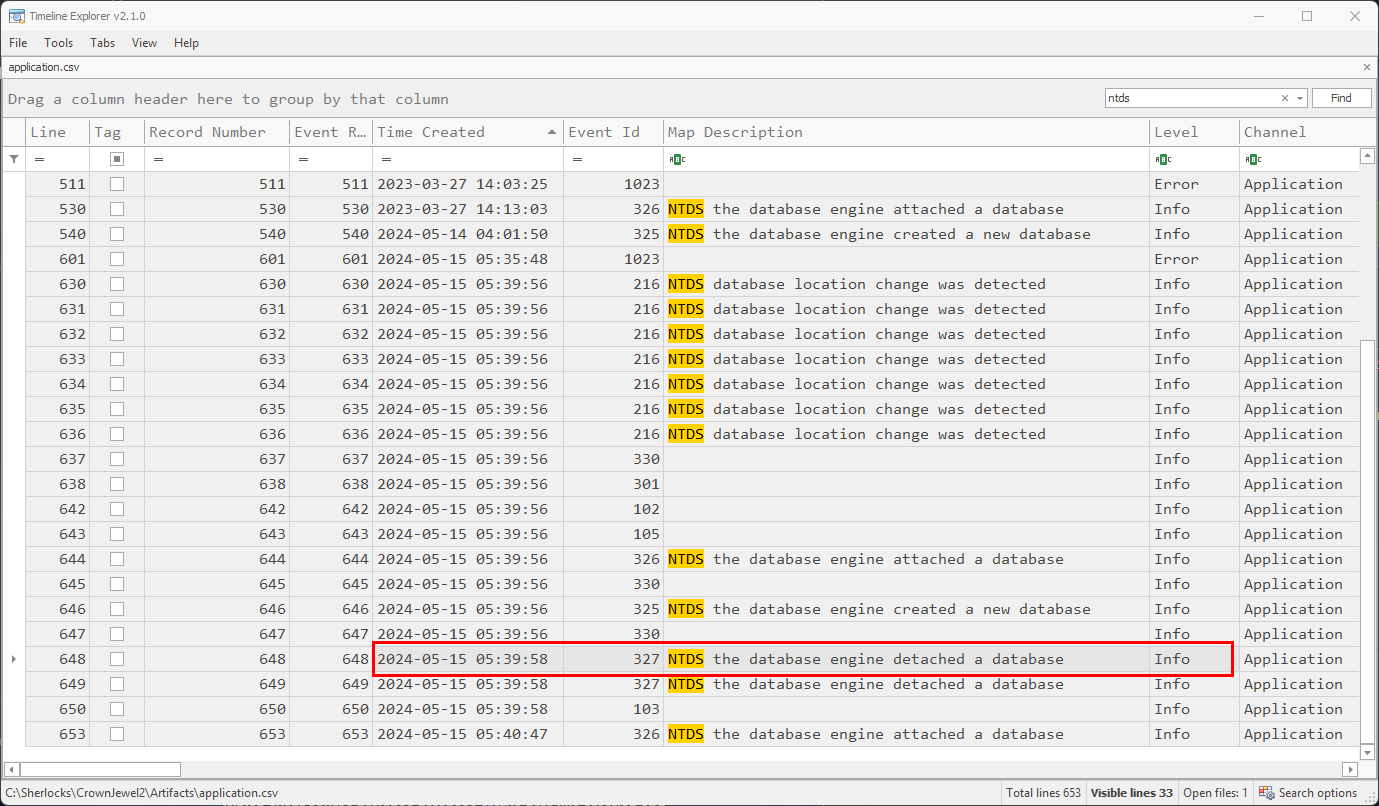Click the Channel column filter operator icon
The width and height of the screenshot is (1379, 806).
pyautogui.click(x=1253, y=159)
